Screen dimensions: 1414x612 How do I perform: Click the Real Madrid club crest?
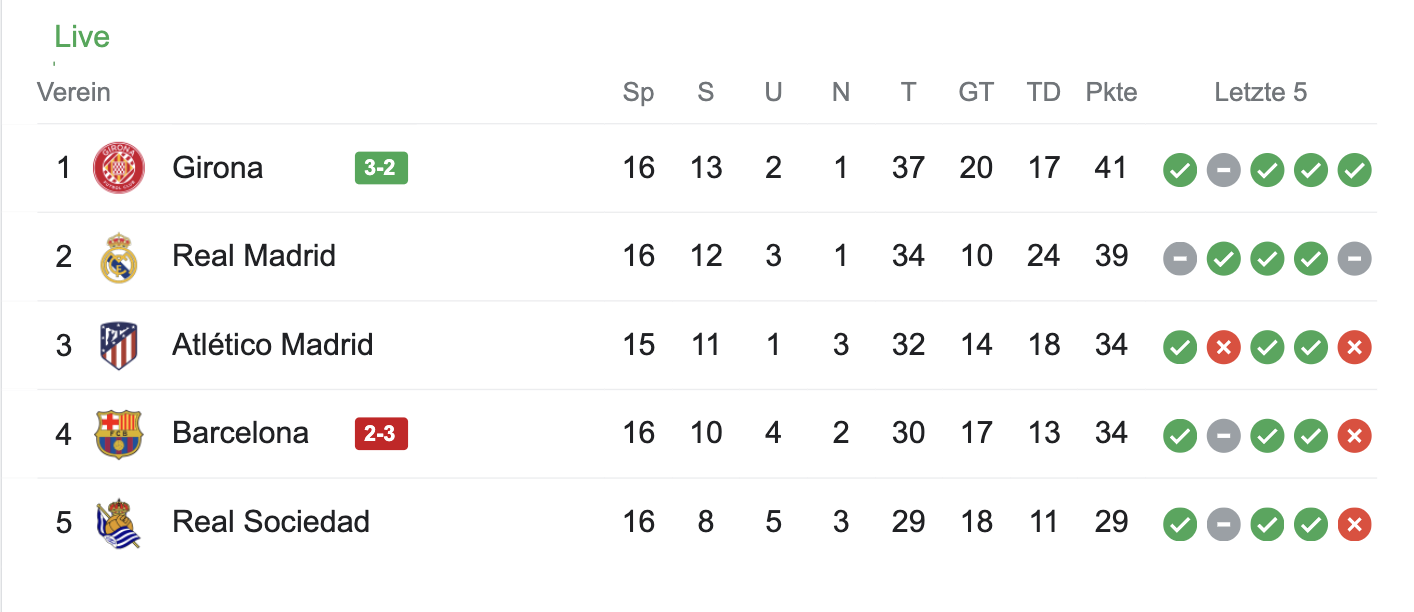119,257
